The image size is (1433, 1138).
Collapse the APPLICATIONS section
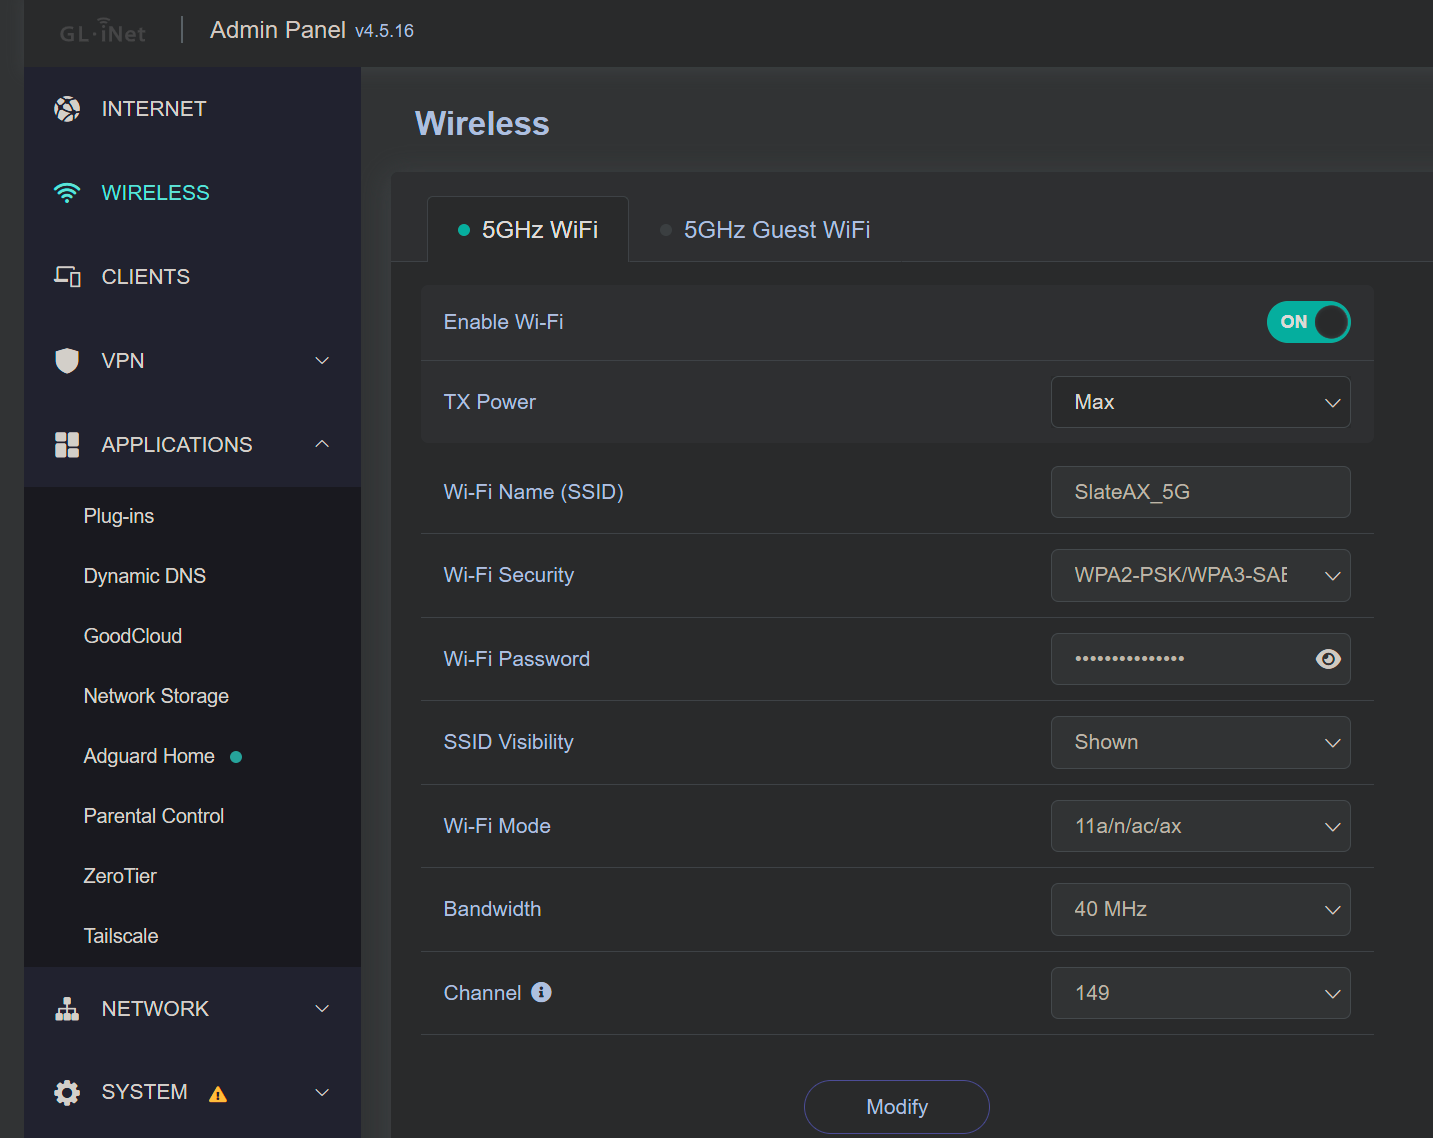pos(321,444)
